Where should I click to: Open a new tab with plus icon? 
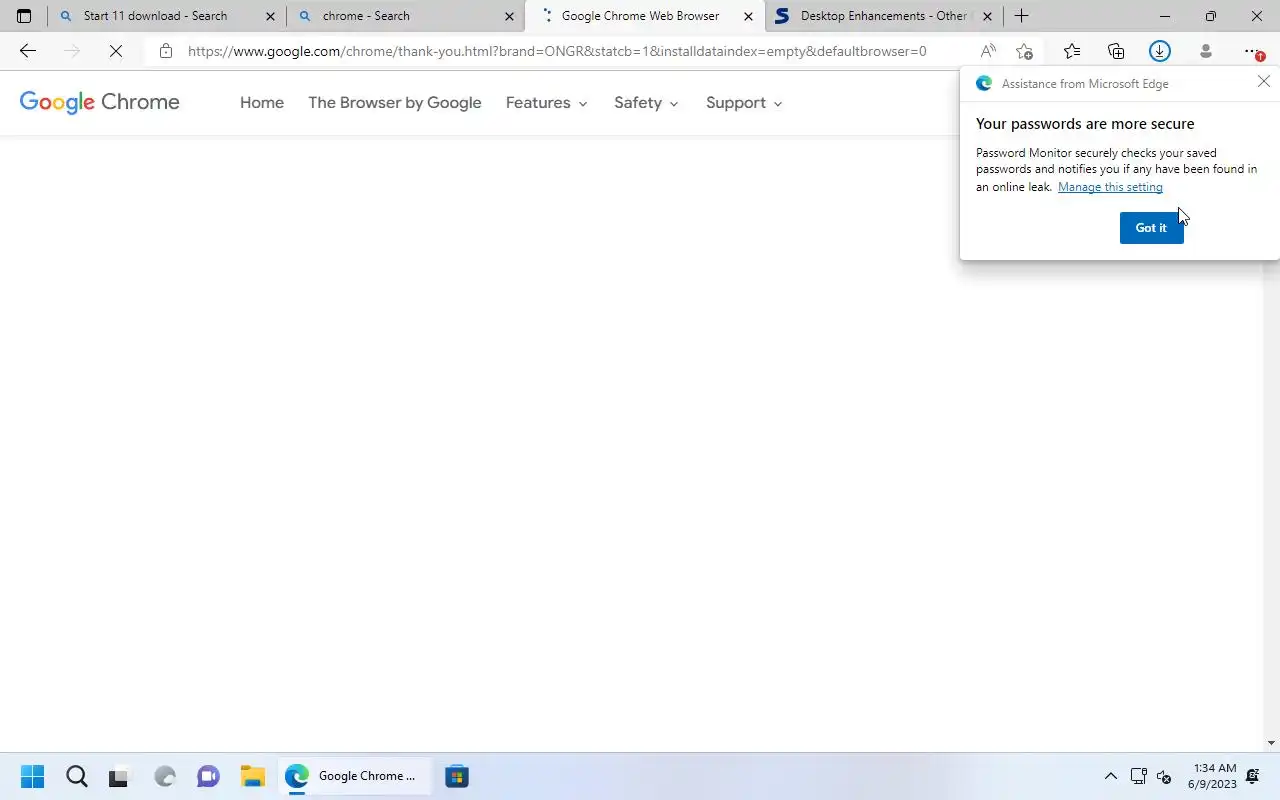point(1021,16)
